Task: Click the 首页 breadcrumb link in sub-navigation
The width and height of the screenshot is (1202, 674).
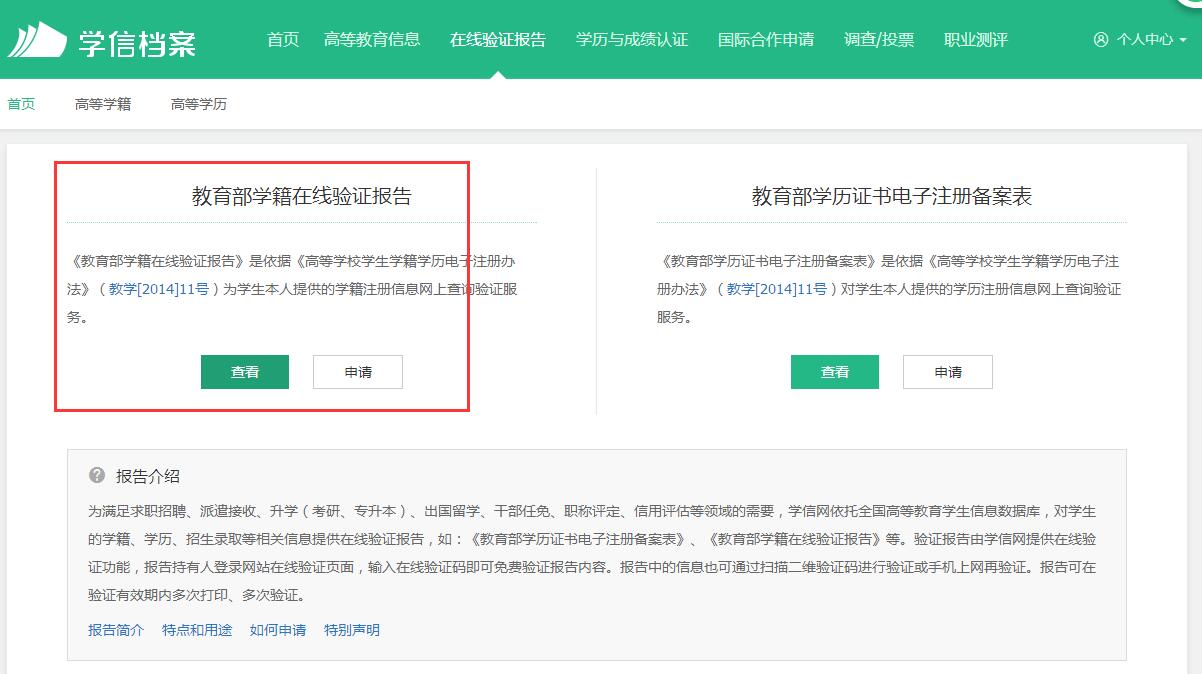Action: pyautogui.click(x=21, y=104)
